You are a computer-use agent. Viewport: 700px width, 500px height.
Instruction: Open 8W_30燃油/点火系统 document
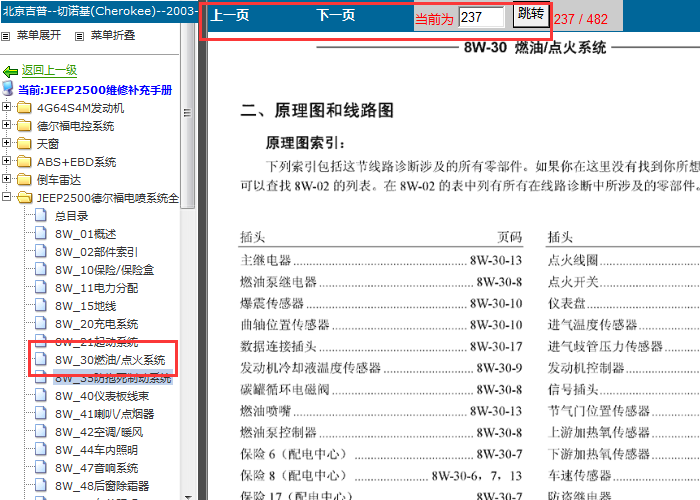click(110, 360)
